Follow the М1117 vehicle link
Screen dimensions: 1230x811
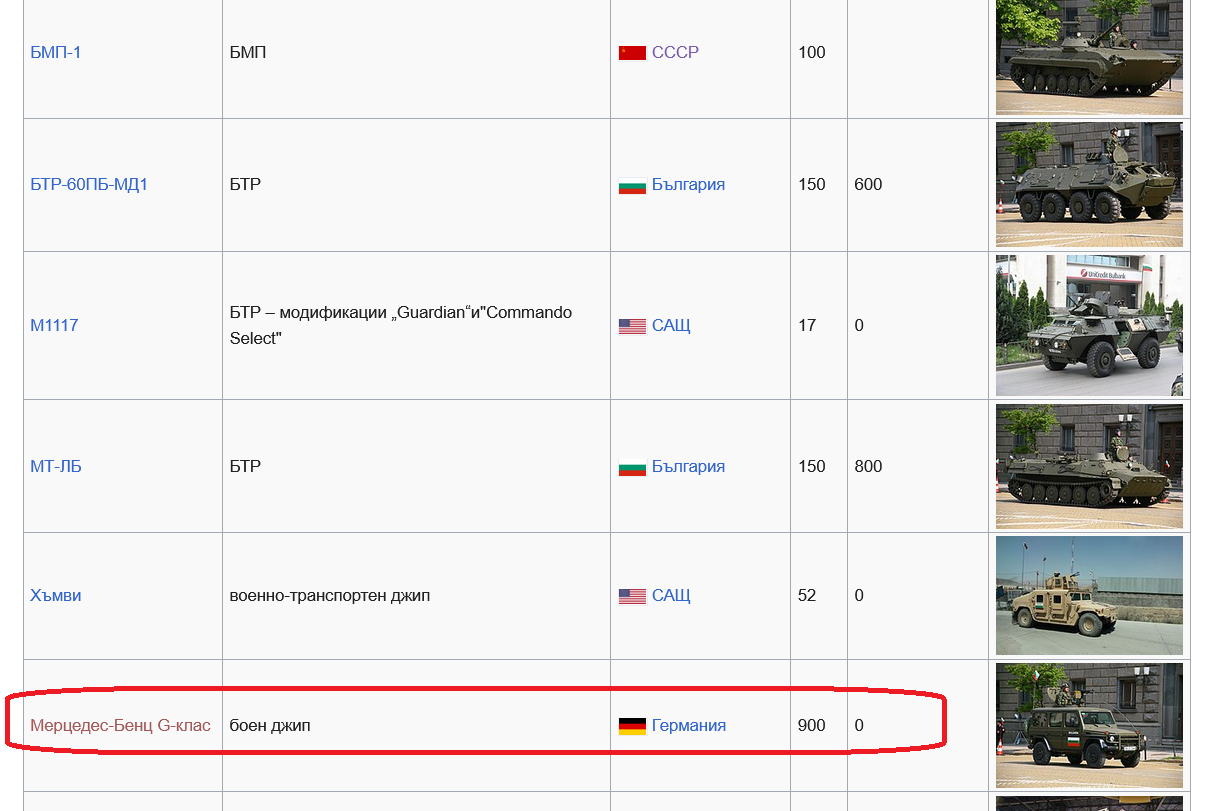pos(54,325)
